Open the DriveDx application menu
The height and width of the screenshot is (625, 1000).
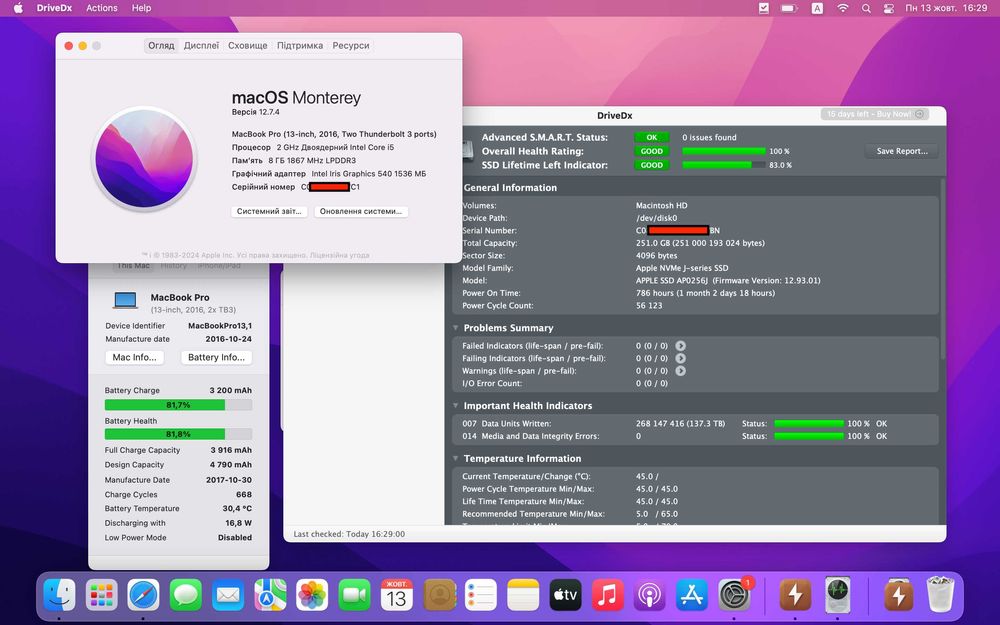54,8
